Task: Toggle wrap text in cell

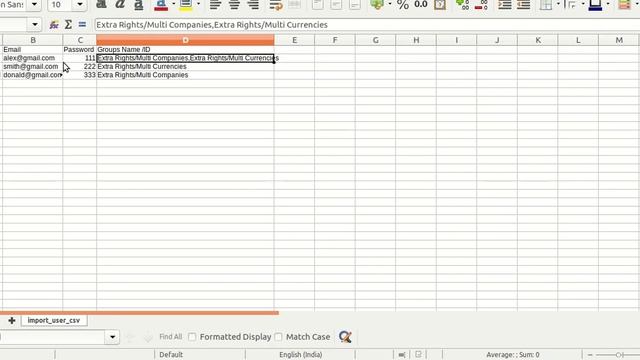Action: pyautogui.click(x=276, y=5)
